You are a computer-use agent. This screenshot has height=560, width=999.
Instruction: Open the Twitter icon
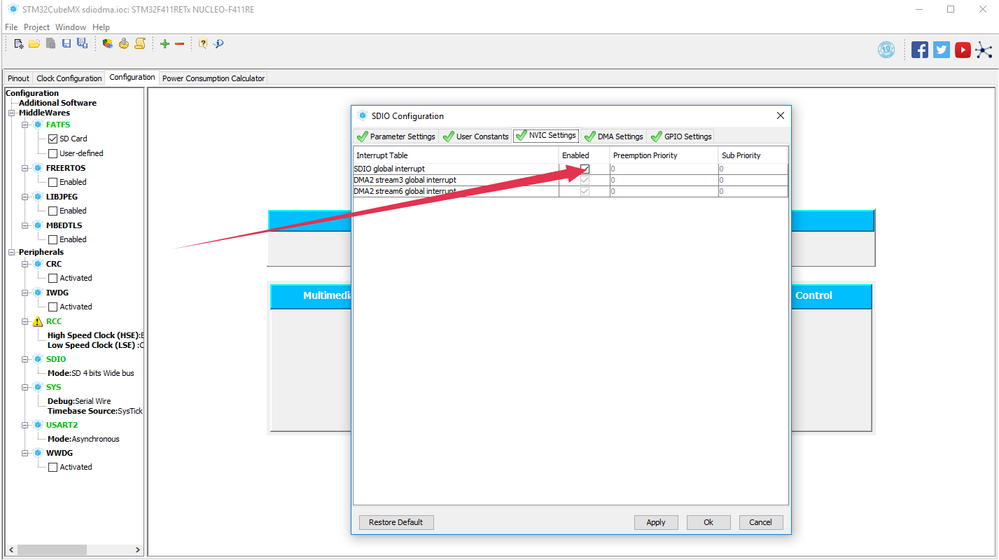click(x=941, y=50)
